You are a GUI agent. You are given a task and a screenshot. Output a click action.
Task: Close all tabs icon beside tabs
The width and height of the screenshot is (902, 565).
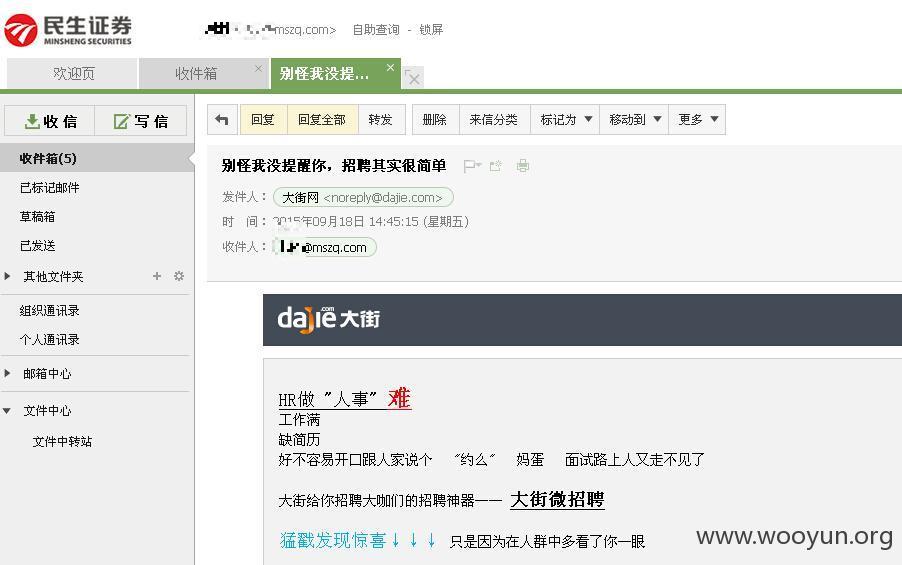413,78
